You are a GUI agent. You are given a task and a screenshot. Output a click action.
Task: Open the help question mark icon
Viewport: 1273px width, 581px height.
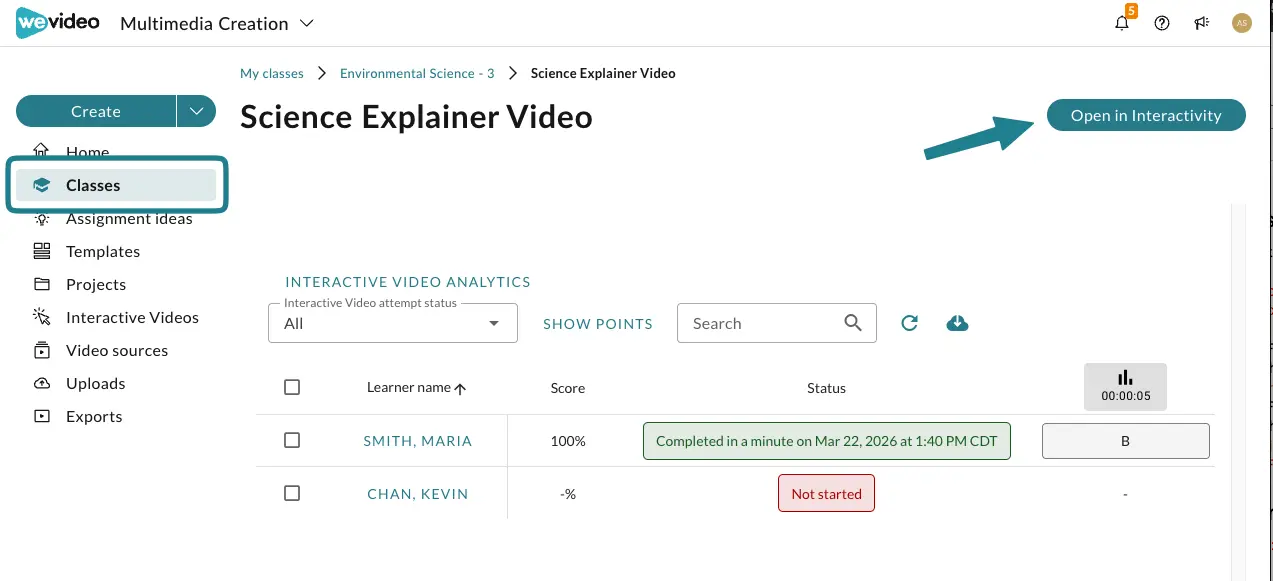tap(1162, 23)
